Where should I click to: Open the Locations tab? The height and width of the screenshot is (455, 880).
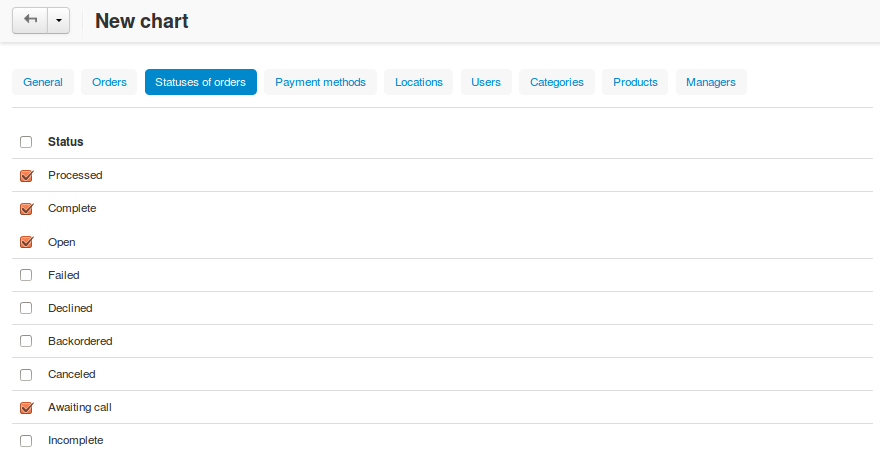tap(419, 82)
